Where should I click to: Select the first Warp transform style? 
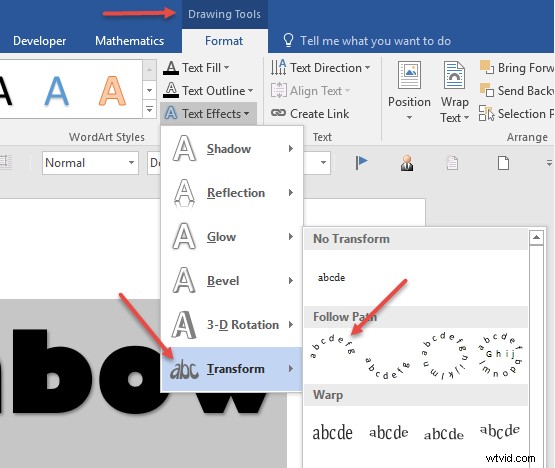pos(332,433)
